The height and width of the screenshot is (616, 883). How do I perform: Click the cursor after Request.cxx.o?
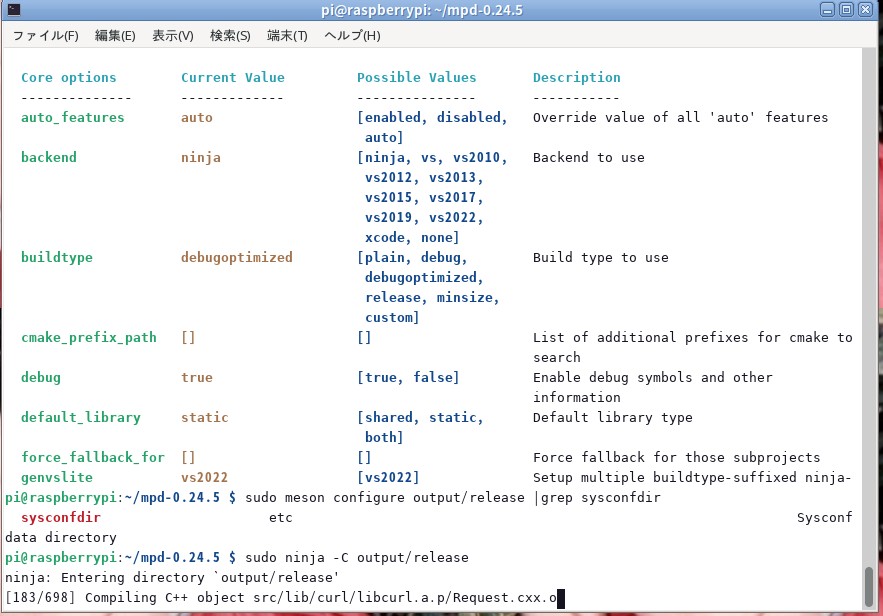click(561, 598)
